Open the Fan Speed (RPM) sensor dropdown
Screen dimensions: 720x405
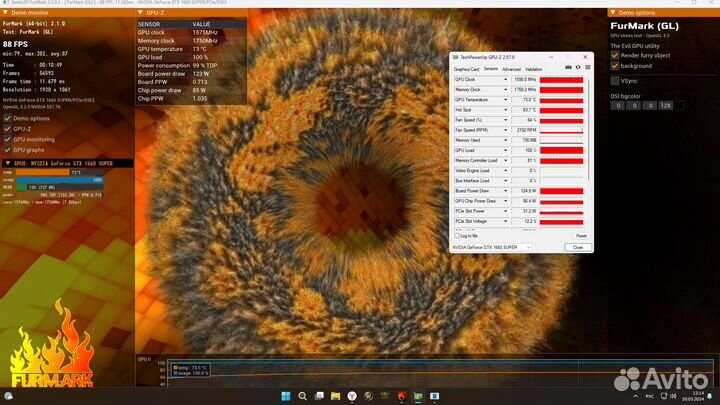point(506,130)
